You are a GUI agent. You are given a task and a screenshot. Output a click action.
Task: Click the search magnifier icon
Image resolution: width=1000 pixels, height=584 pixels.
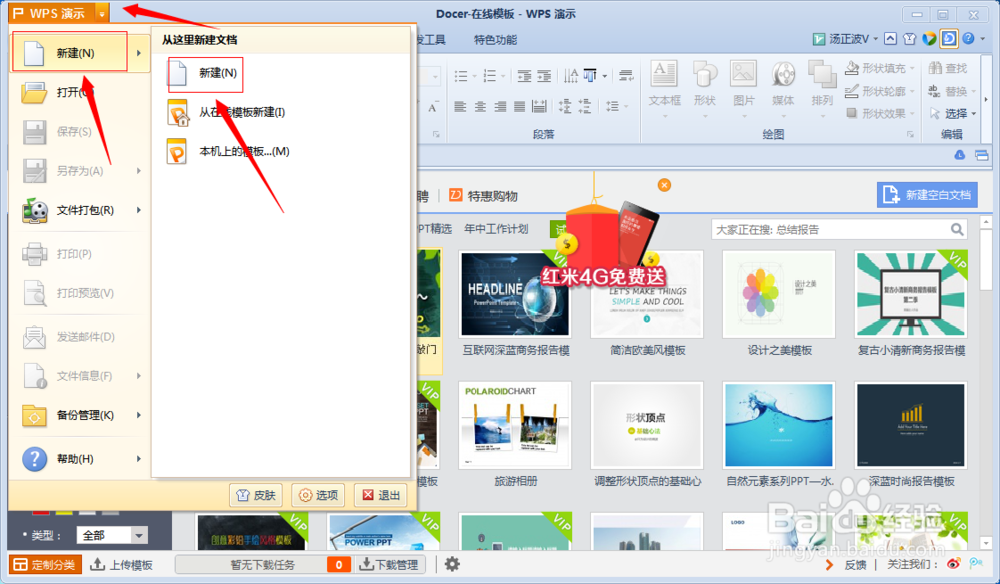[957, 230]
